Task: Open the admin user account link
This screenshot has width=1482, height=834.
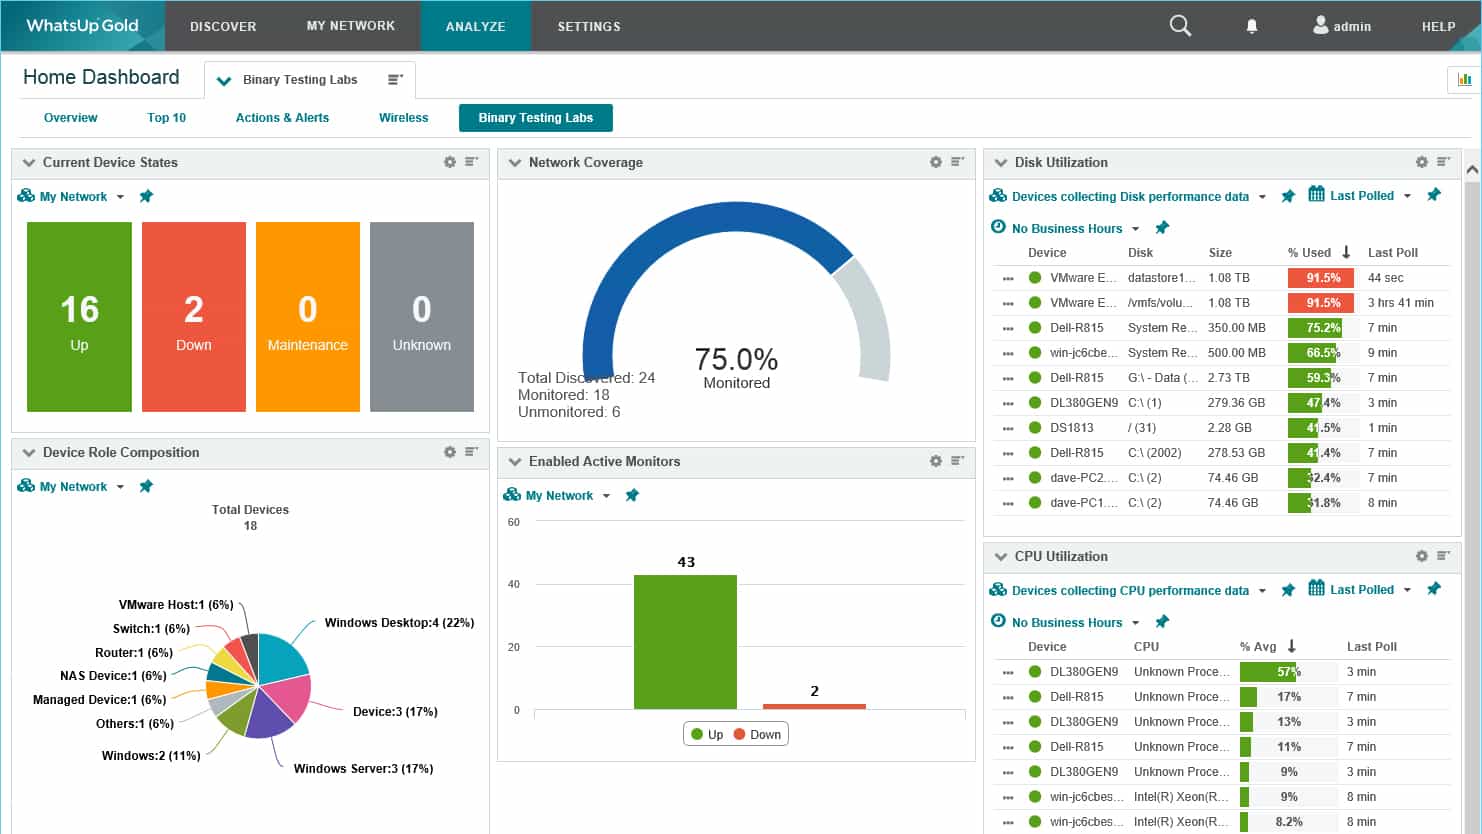Action: [1342, 26]
